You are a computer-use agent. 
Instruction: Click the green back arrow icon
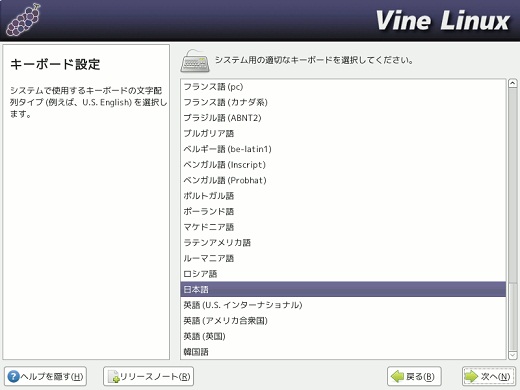pyautogui.click(x=397, y=376)
